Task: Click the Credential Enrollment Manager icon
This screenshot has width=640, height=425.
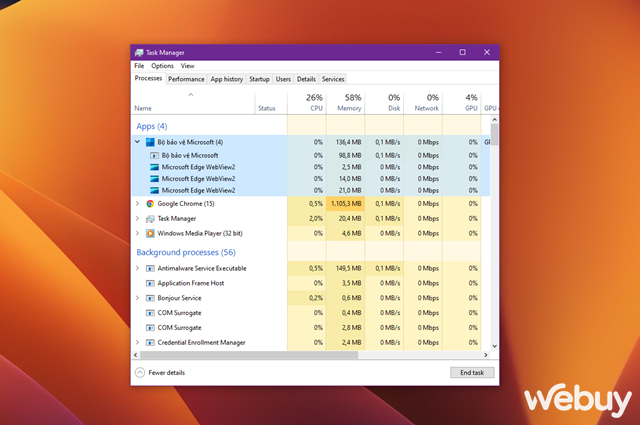Action: click(x=150, y=343)
